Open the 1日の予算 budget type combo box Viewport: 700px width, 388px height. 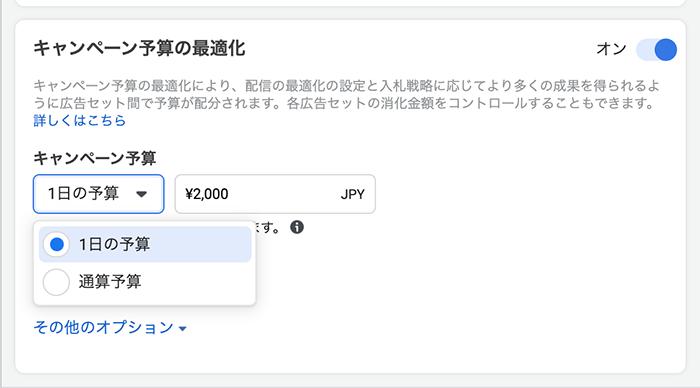coord(98,194)
